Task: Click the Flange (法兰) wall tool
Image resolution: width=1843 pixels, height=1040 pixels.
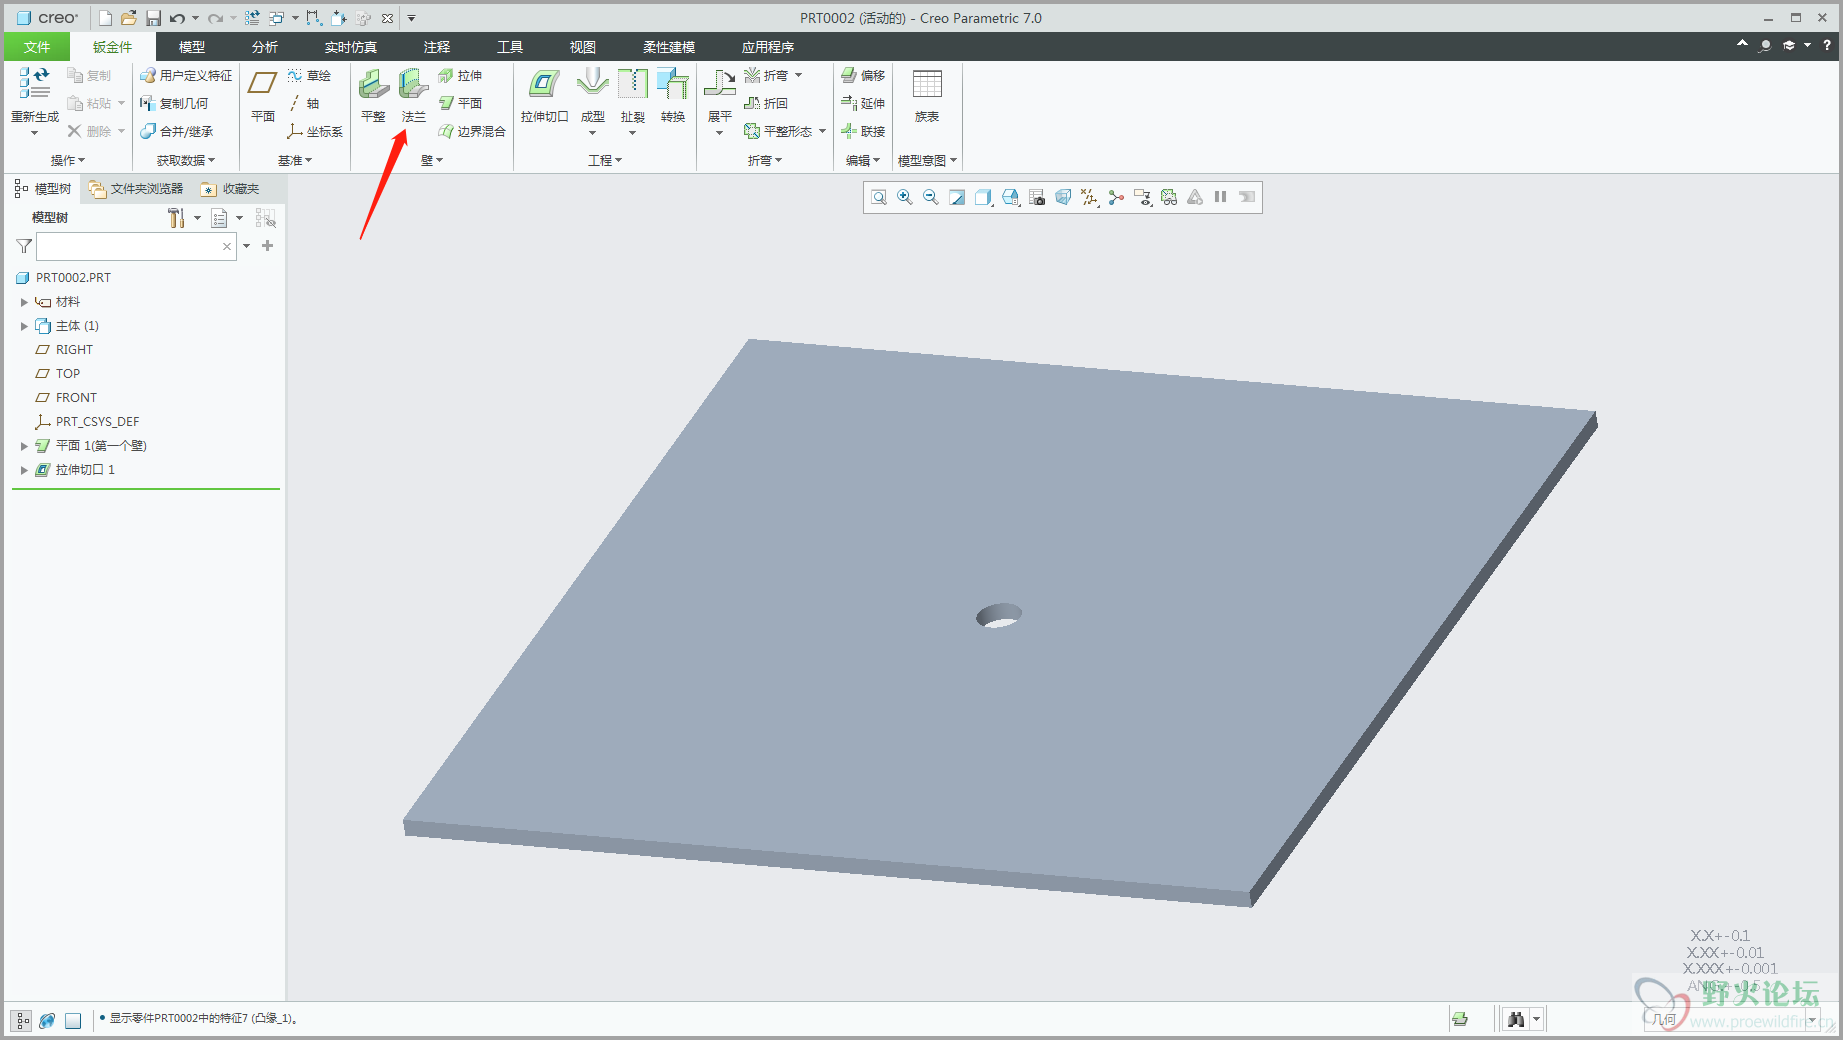Action: [x=413, y=96]
